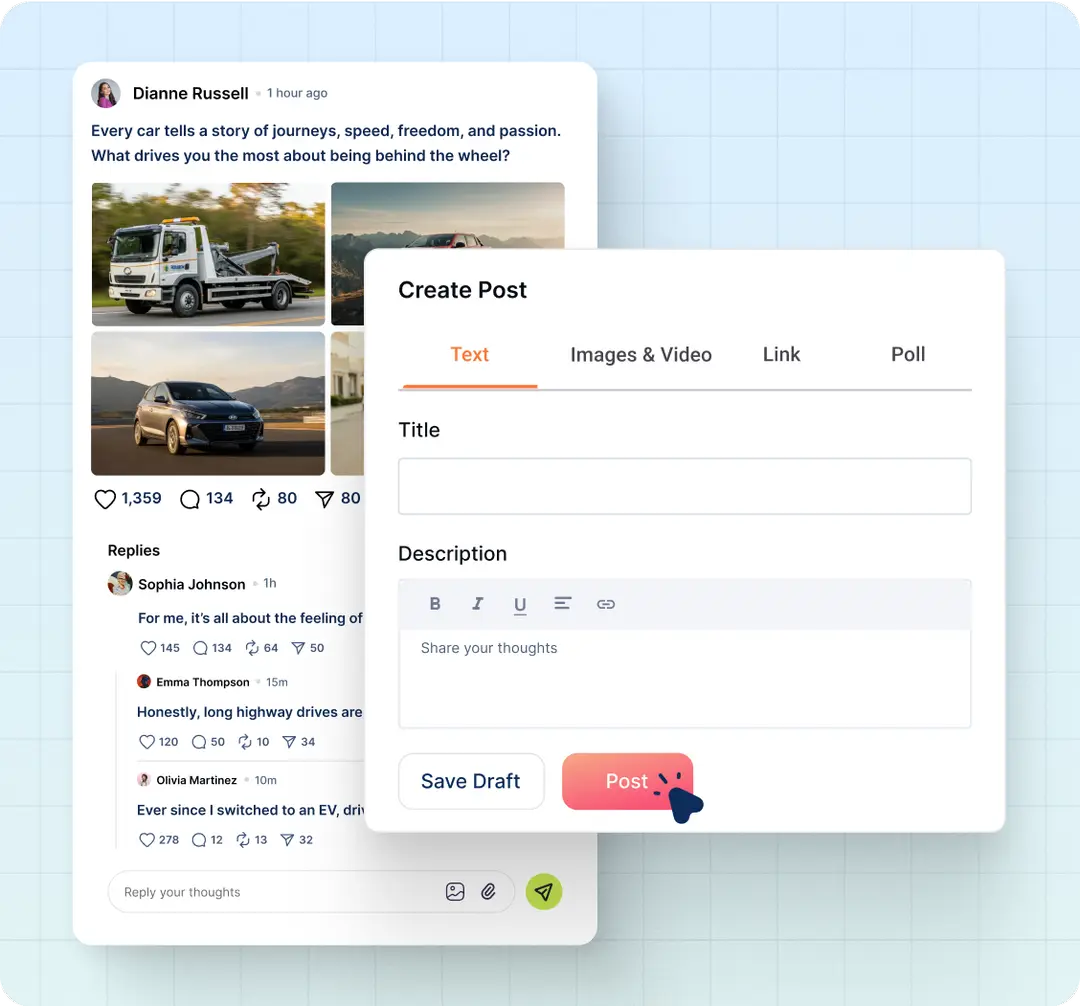Attach a file with paperclip icon

pyautogui.click(x=488, y=892)
